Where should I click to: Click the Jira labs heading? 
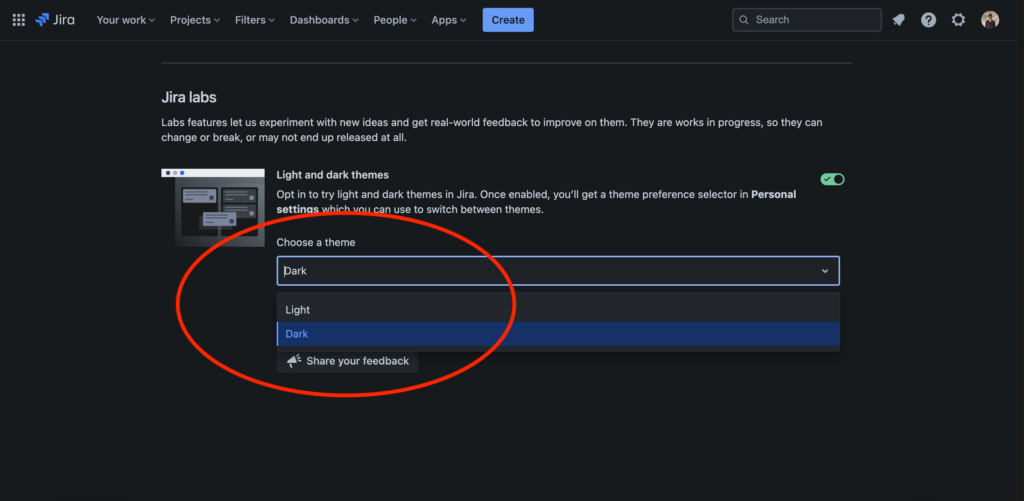189,98
